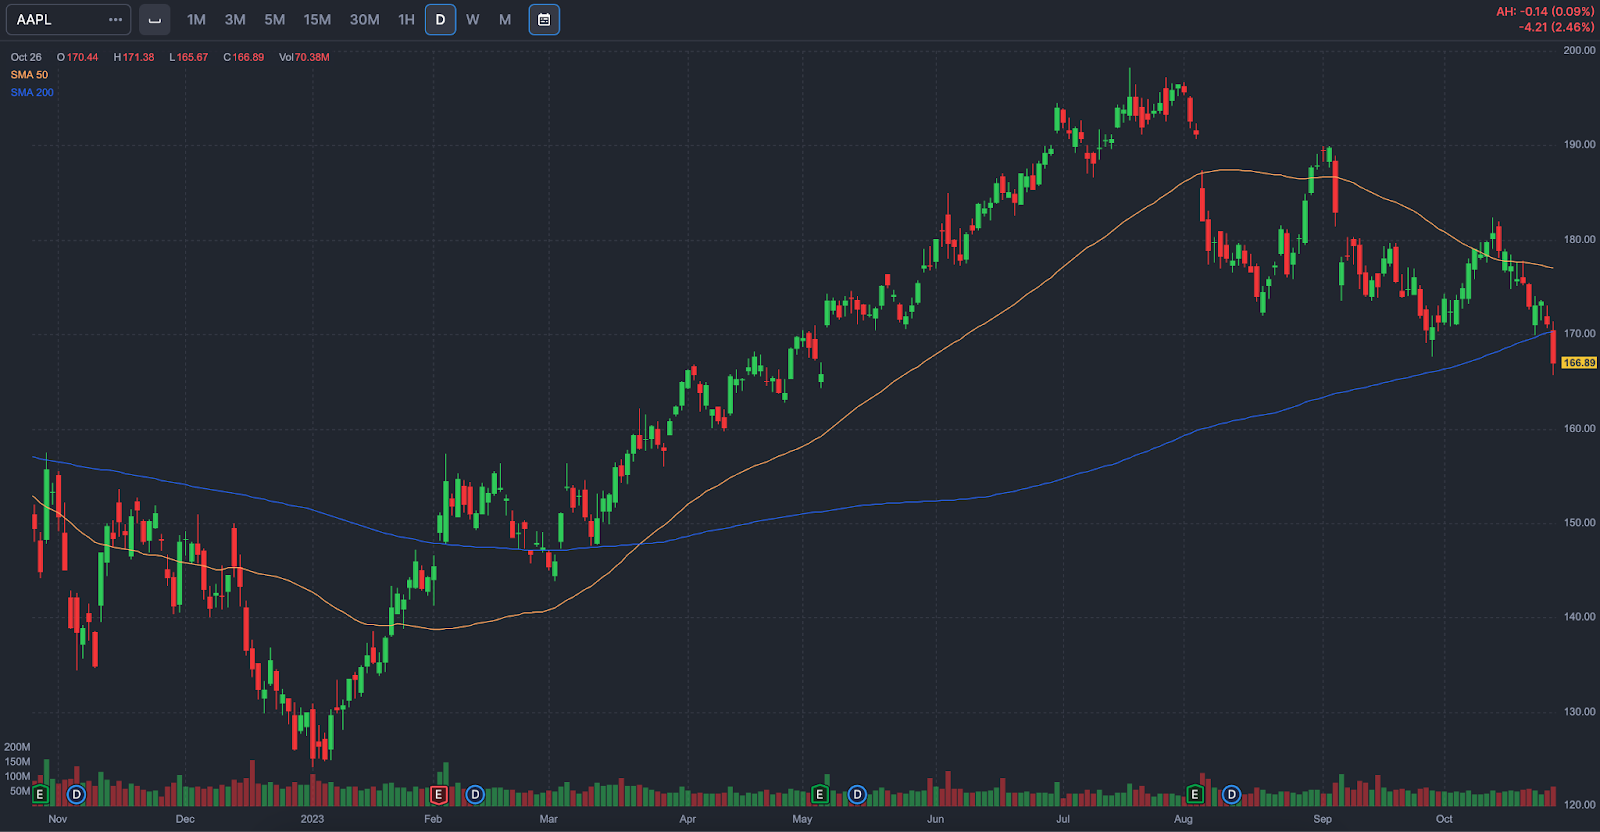Click the 100M volume axis label

tap(17, 776)
